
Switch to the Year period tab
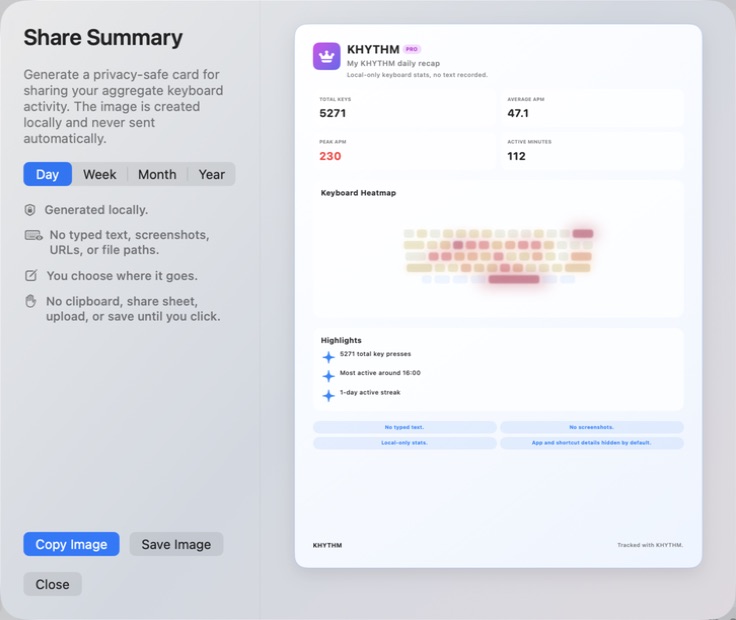point(211,174)
